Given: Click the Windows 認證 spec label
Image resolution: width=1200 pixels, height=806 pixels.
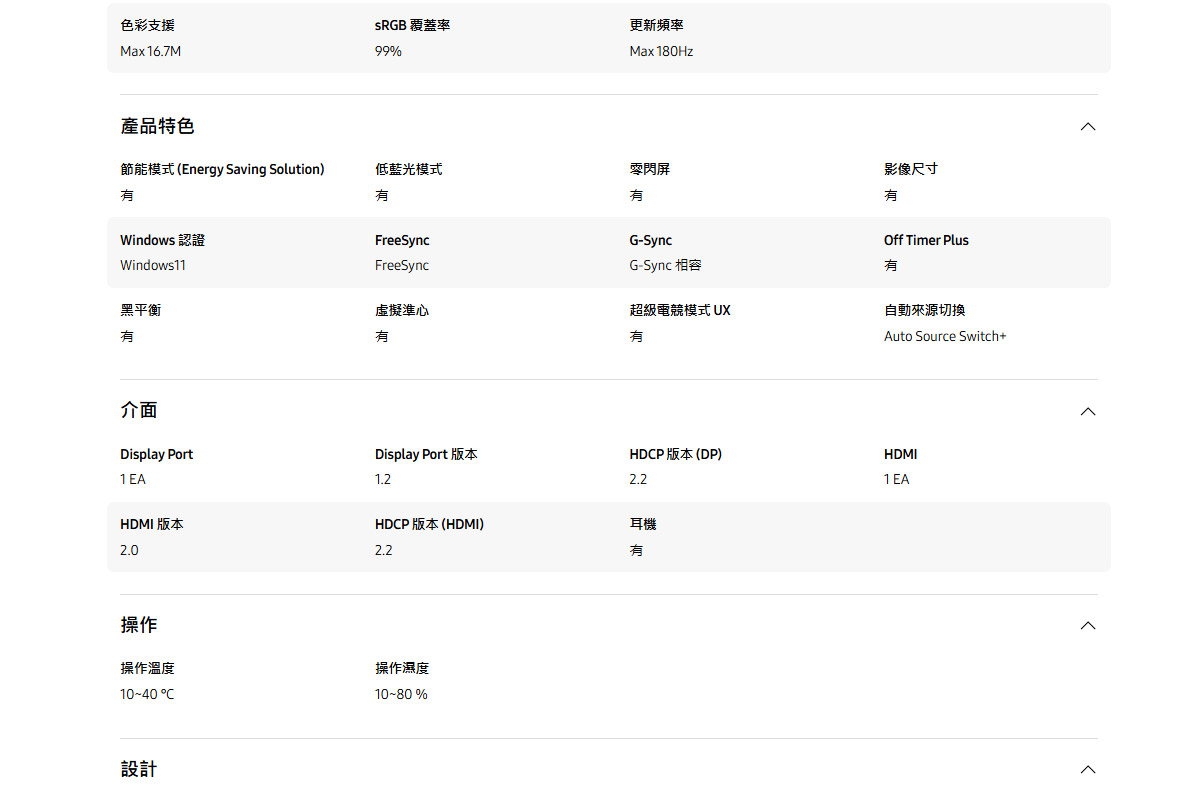Looking at the screenshot, I should (162, 240).
